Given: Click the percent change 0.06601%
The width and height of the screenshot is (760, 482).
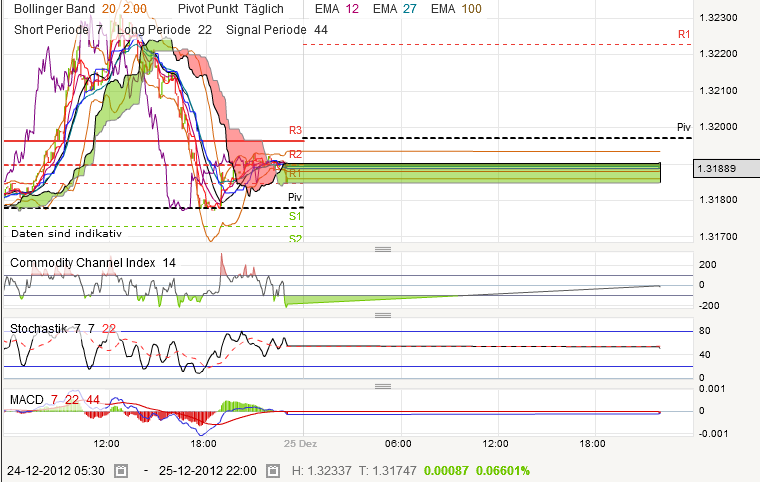Looking at the screenshot, I should coord(503,471).
